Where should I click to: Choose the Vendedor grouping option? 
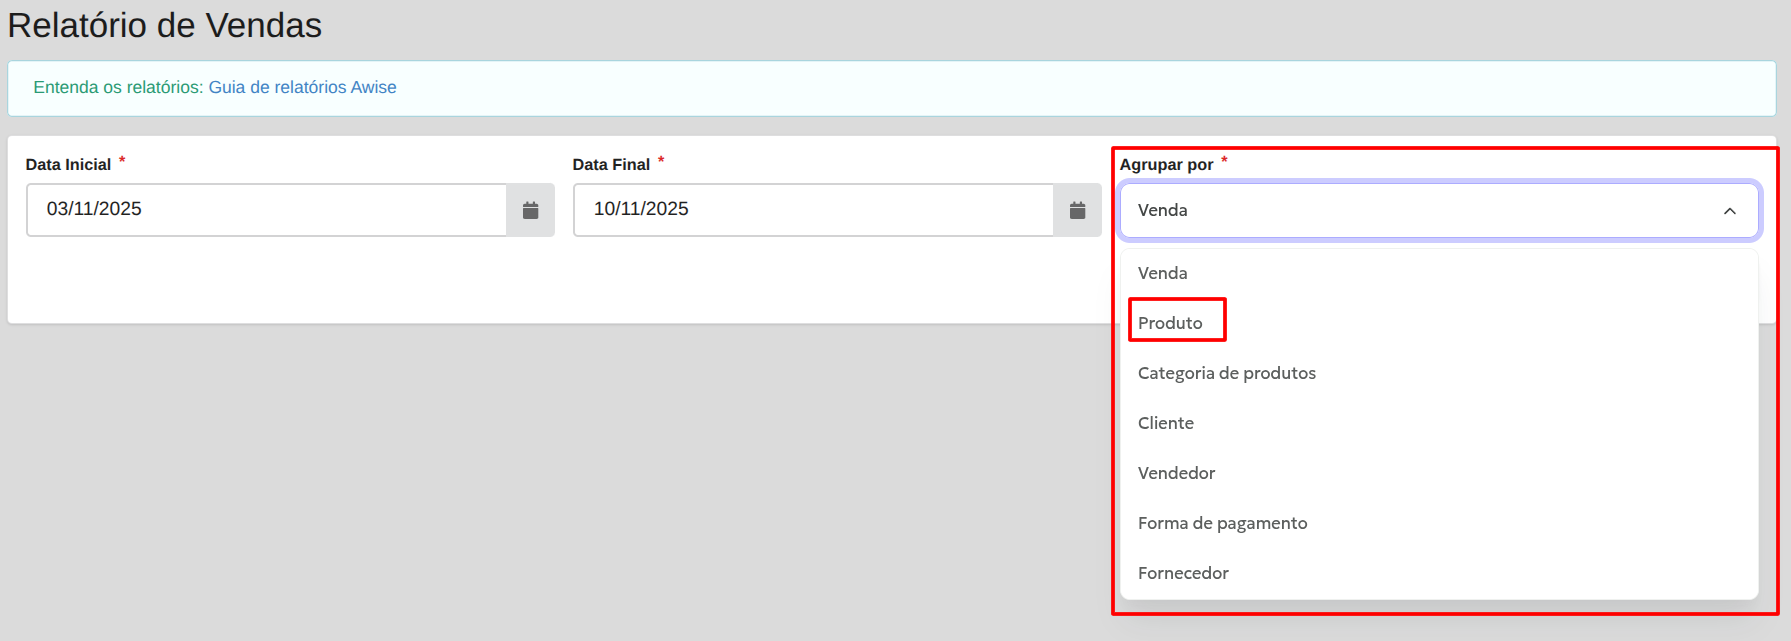1176,473
